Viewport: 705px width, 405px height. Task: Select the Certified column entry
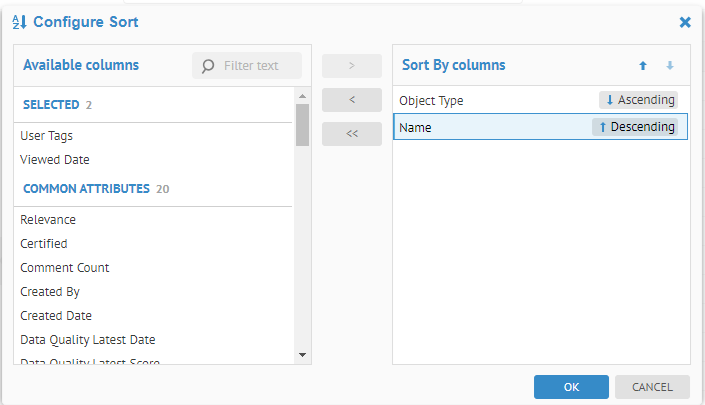pos(44,244)
